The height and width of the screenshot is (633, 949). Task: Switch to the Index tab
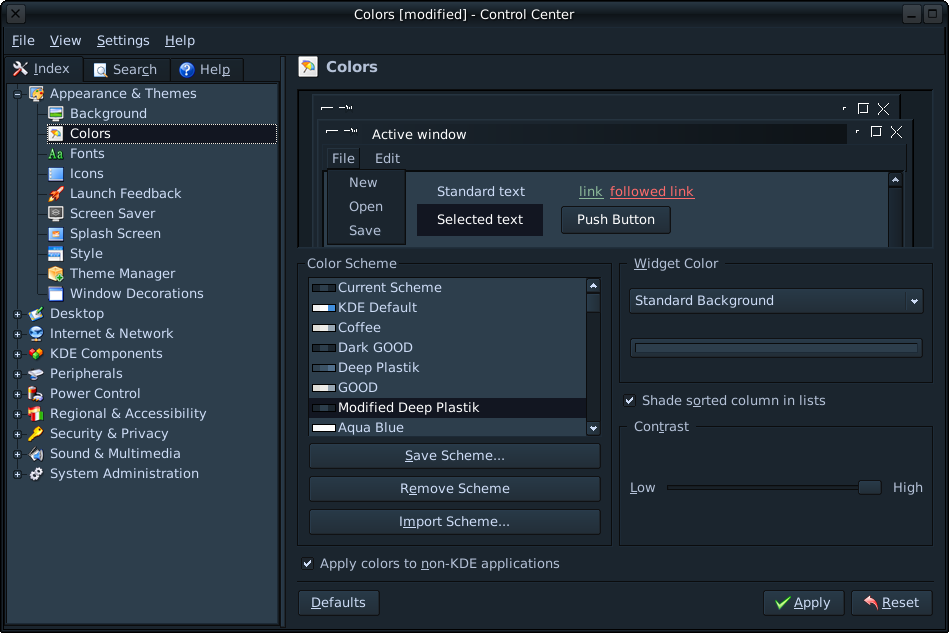[x=42, y=68]
